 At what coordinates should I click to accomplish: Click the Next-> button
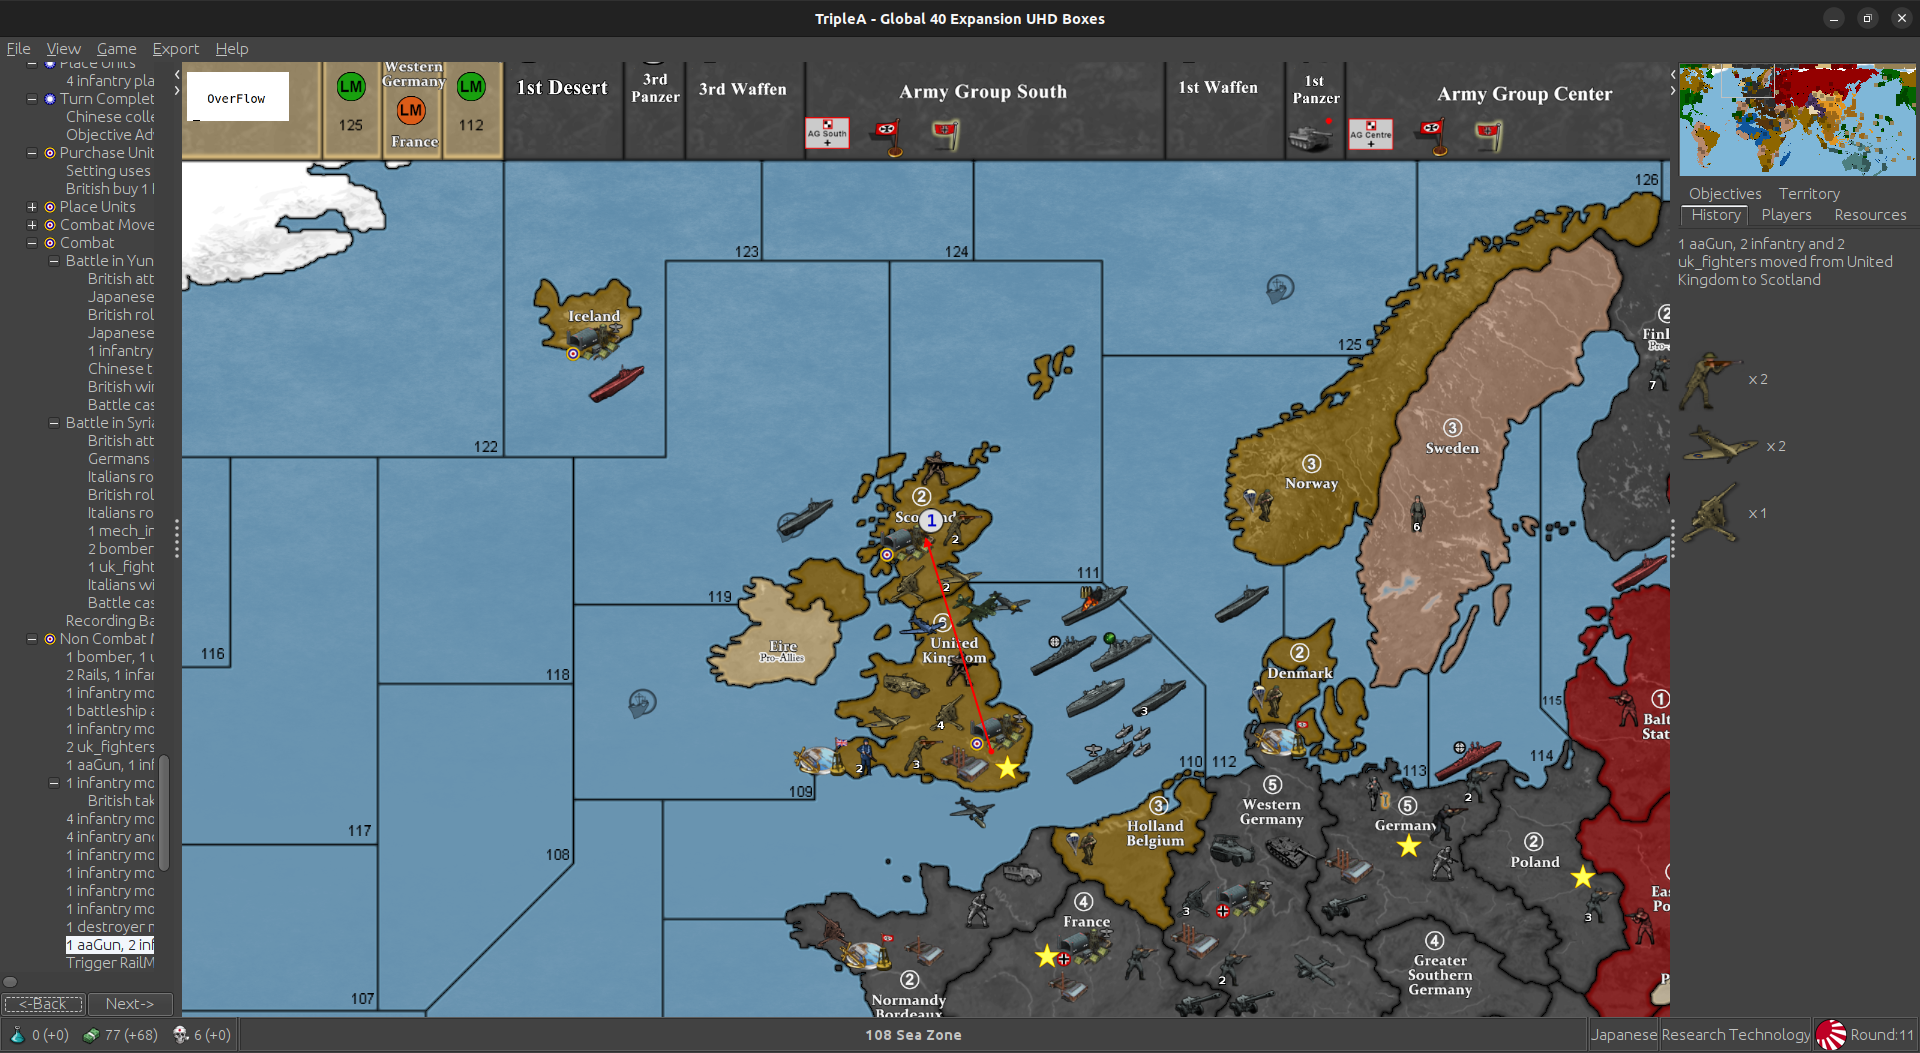click(130, 1003)
